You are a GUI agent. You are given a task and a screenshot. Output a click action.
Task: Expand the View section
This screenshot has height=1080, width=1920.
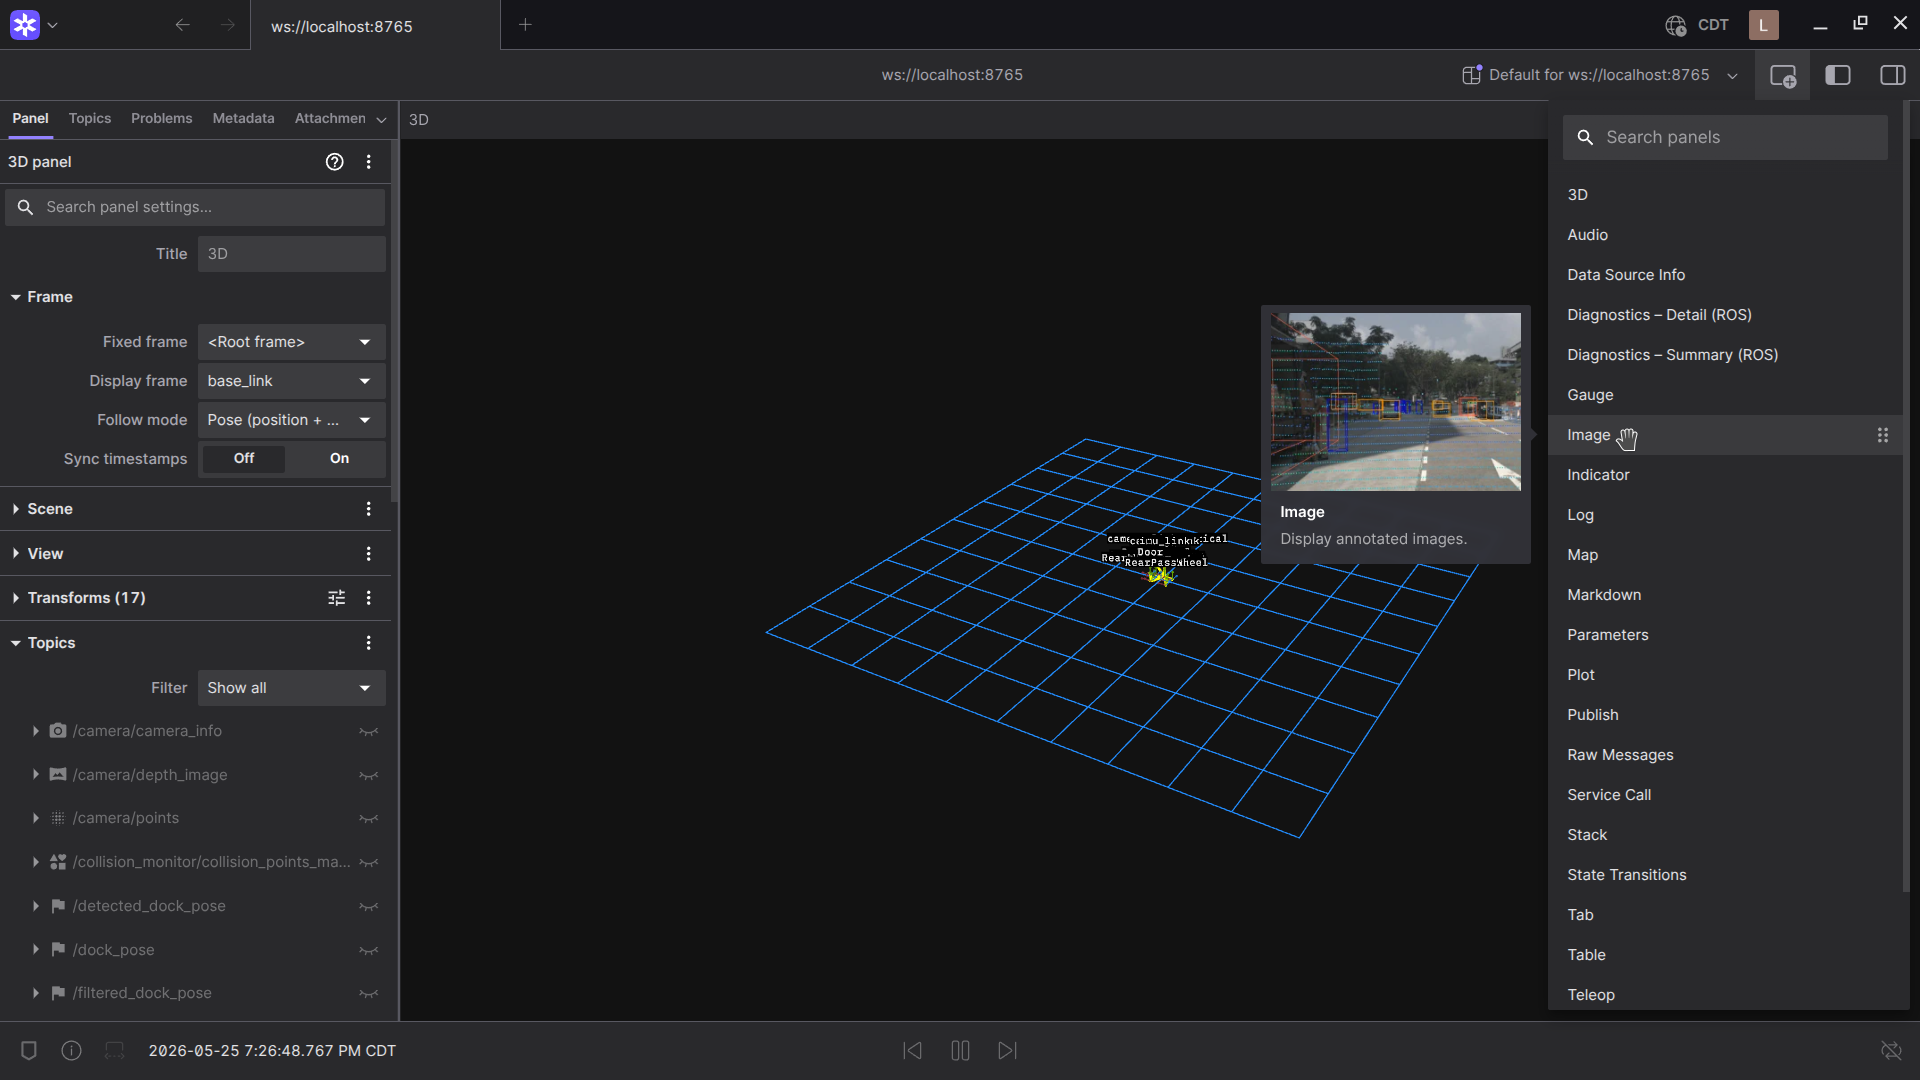click(16, 554)
